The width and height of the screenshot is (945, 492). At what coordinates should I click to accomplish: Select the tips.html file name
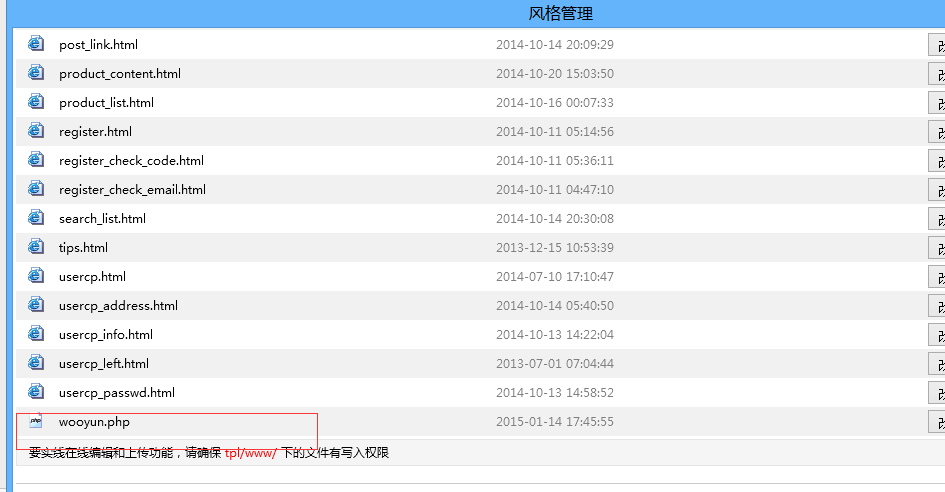(x=83, y=247)
